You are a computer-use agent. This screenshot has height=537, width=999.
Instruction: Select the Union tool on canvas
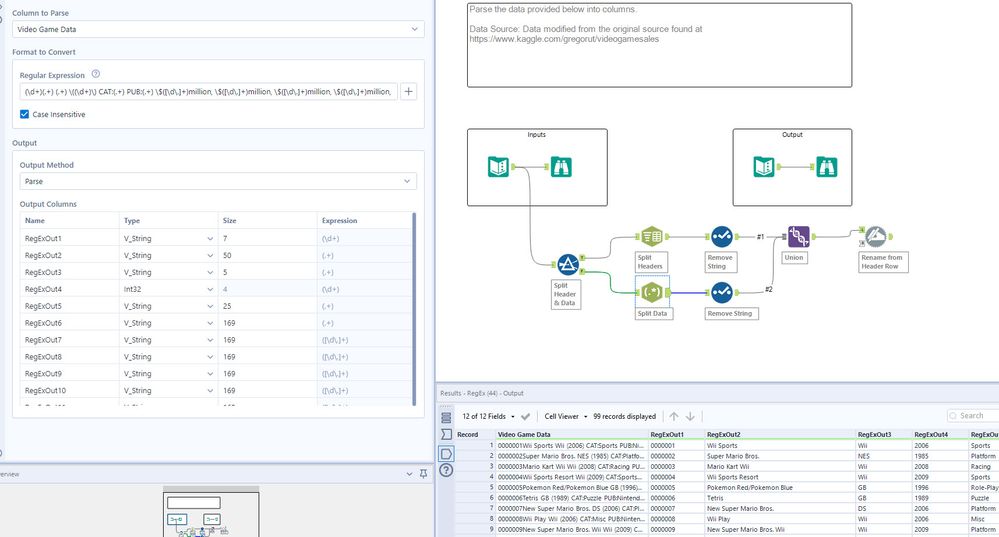798,236
